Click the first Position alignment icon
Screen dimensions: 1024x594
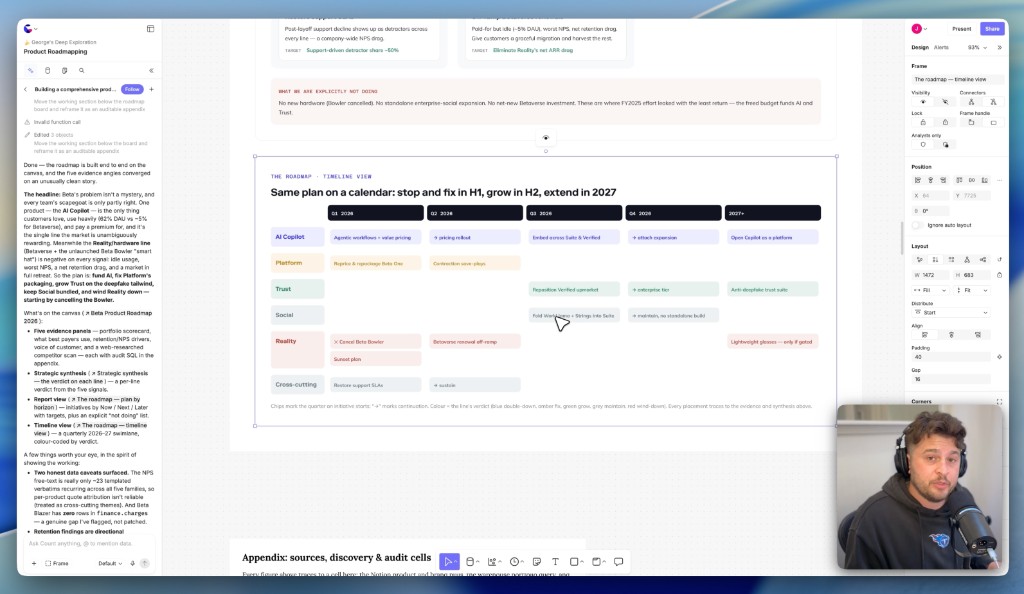click(x=918, y=180)
